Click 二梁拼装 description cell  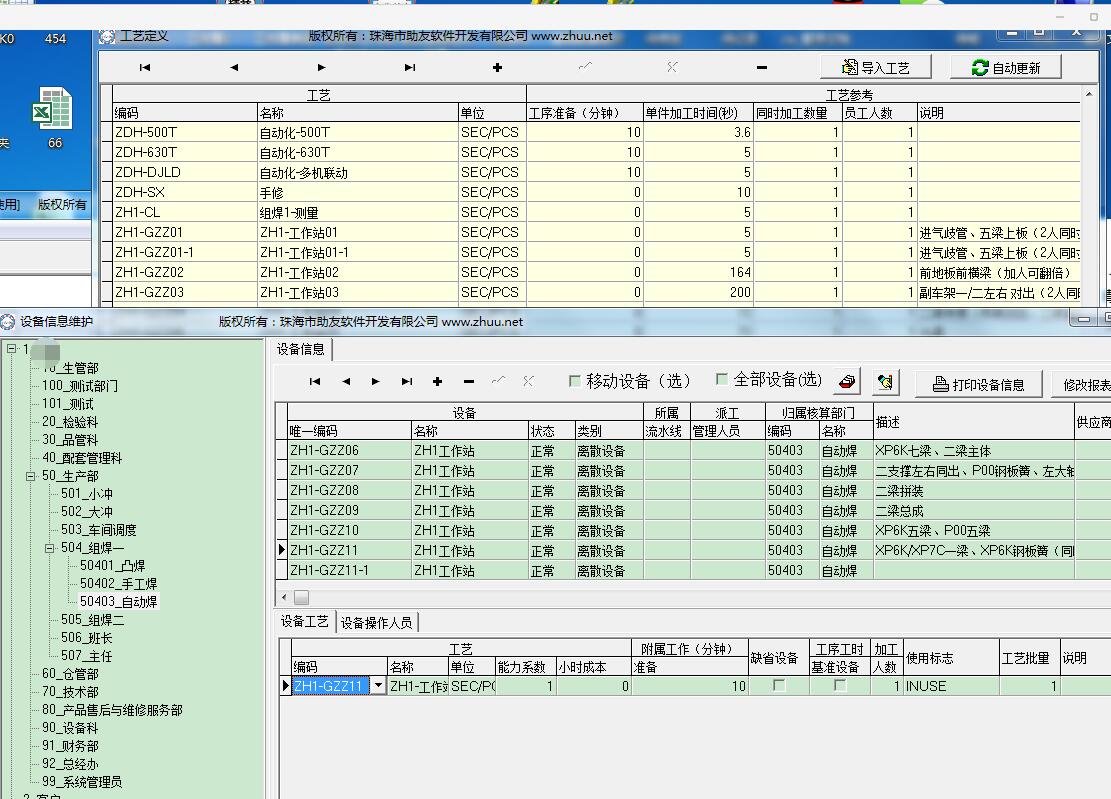click(x=974, y=491)
